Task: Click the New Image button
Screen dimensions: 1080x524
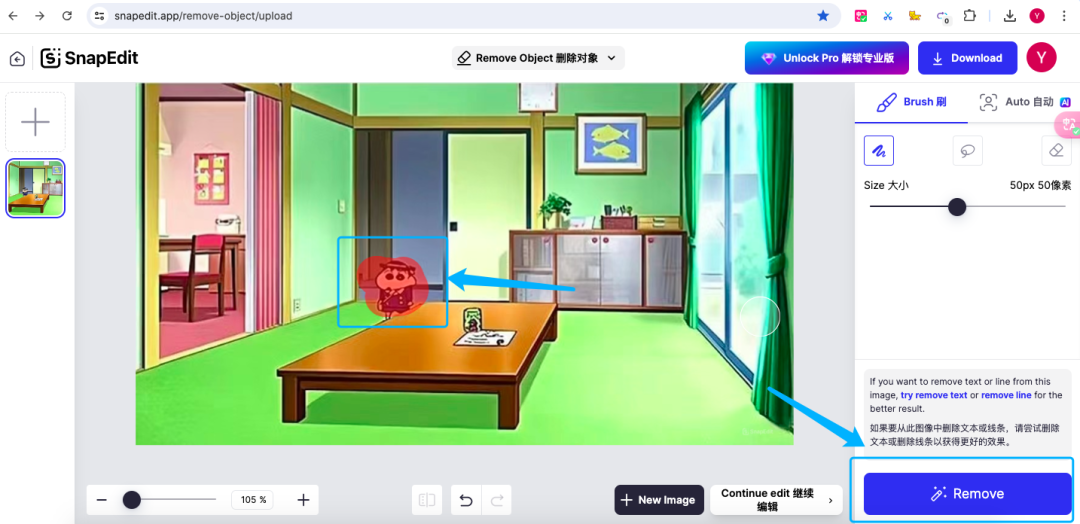Action: [x=659, y=500]
